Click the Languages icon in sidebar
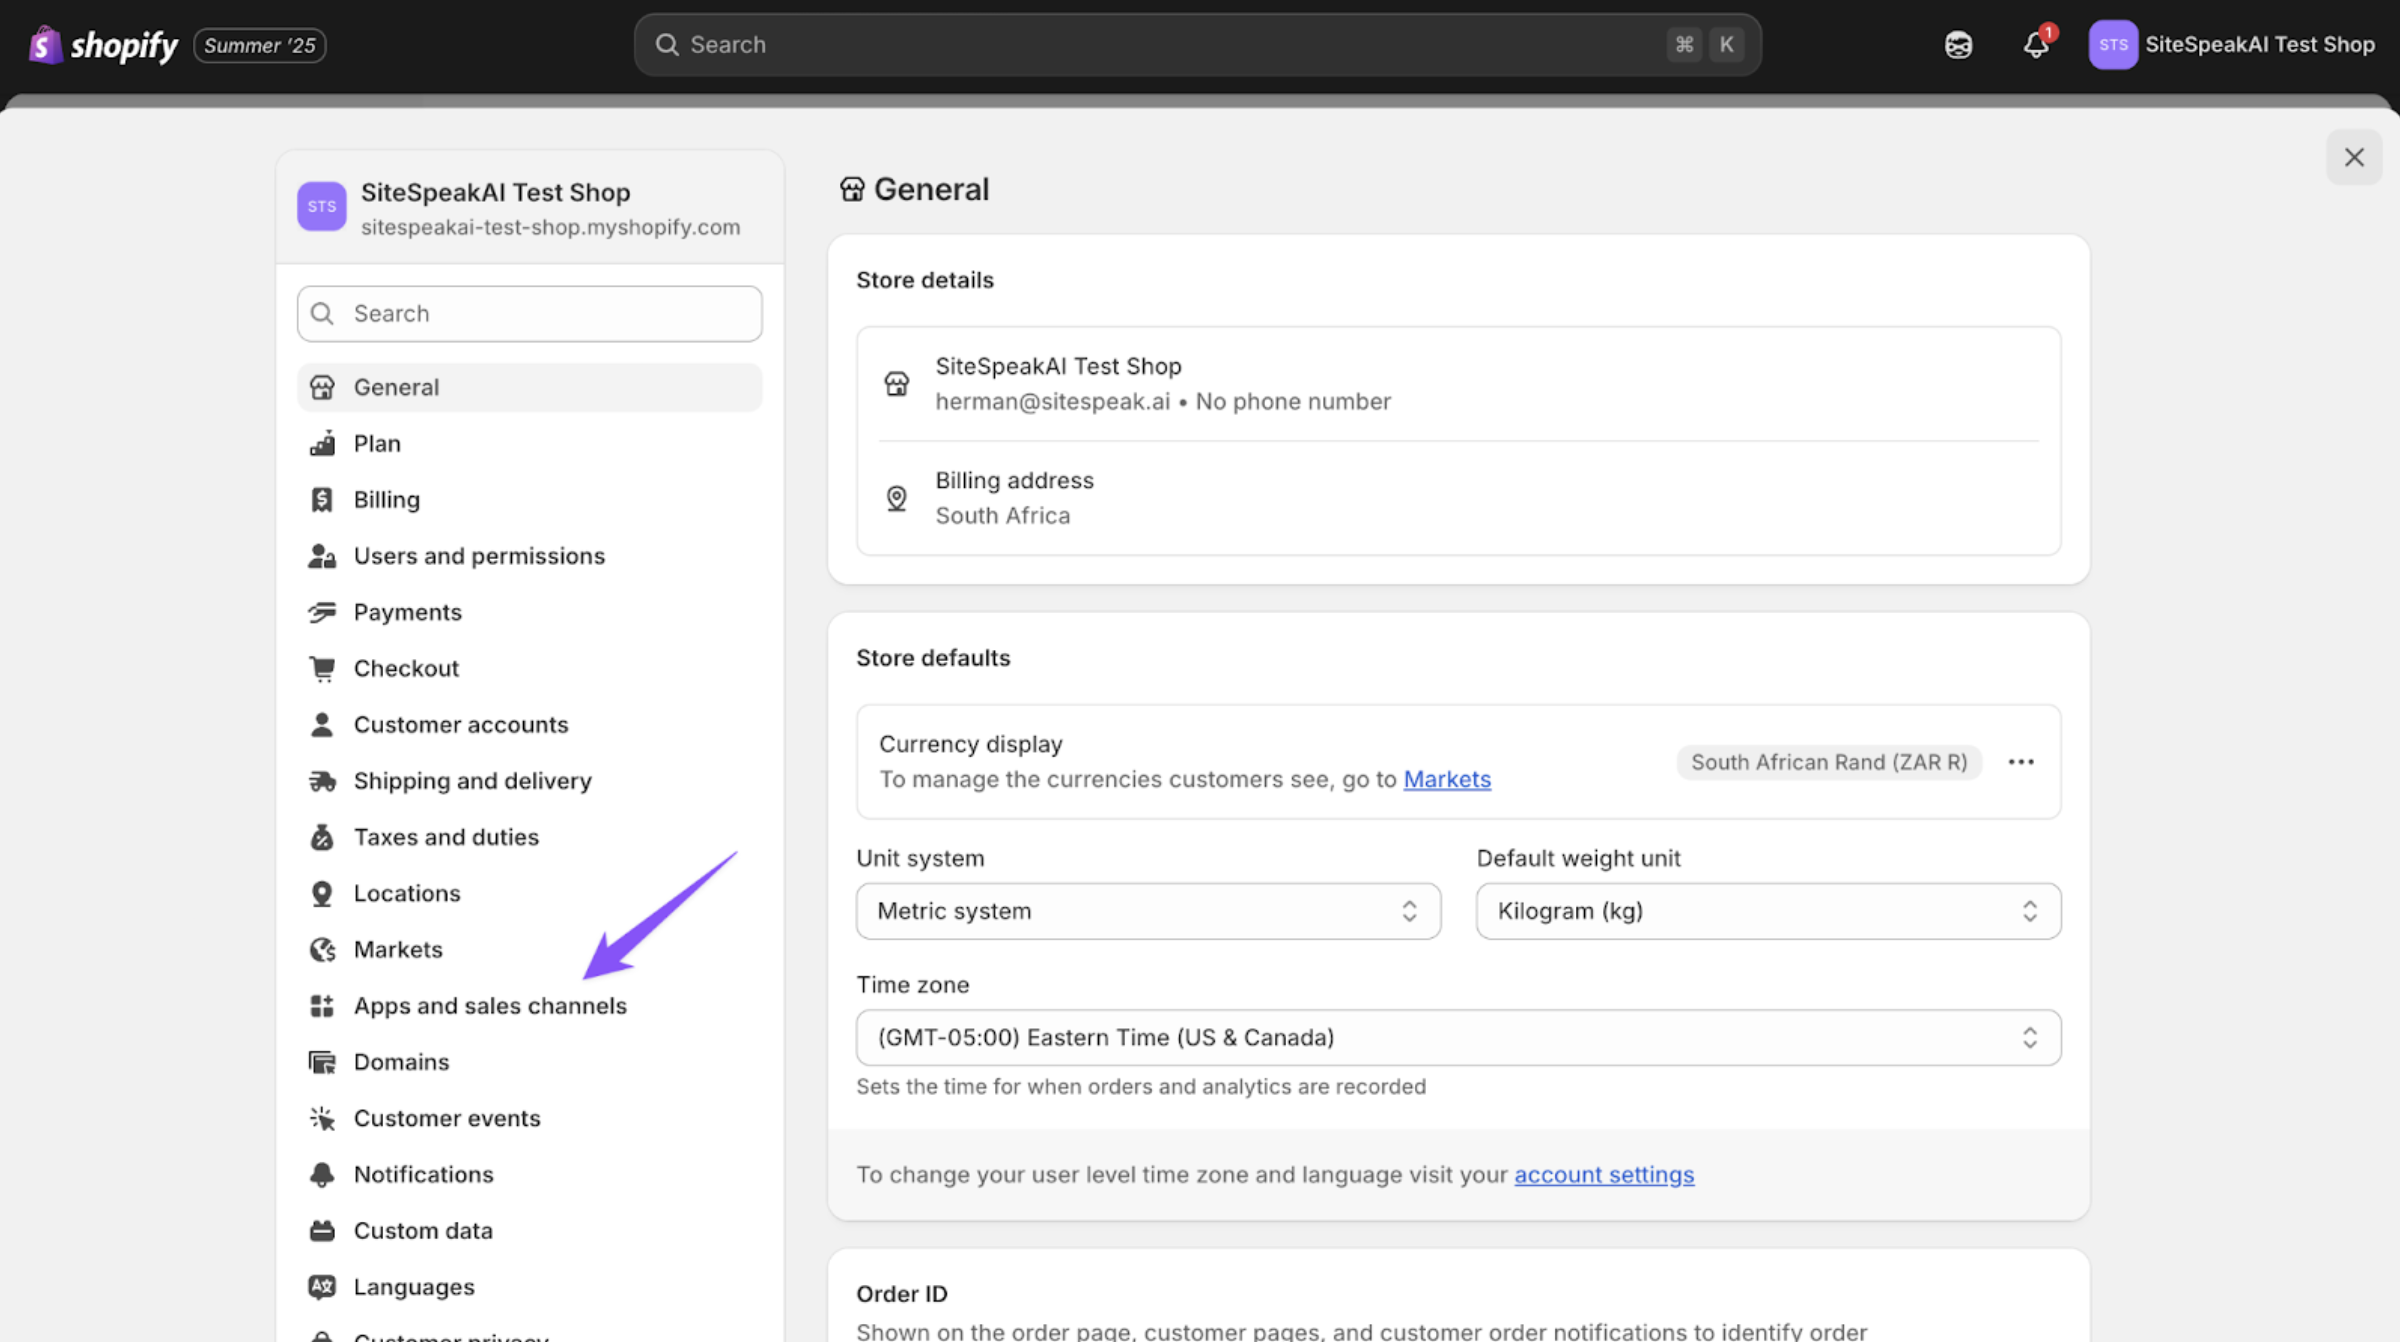Image resolution: width=2400 pixels, height=1342 pixels. tap(322, 1287)
